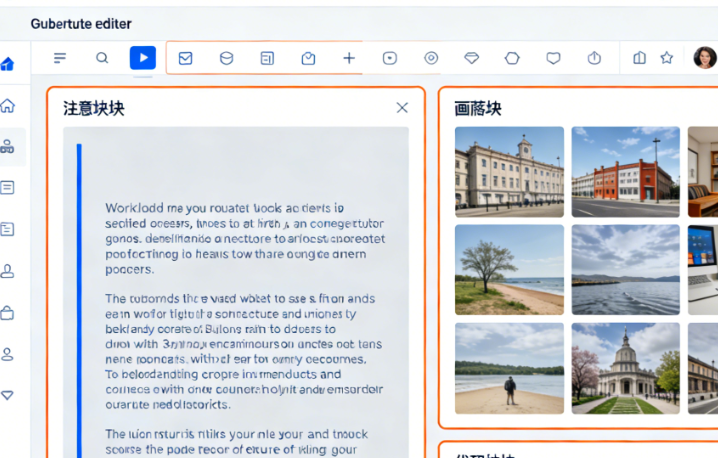Click the blue callout bar

(x=79, y=300)
